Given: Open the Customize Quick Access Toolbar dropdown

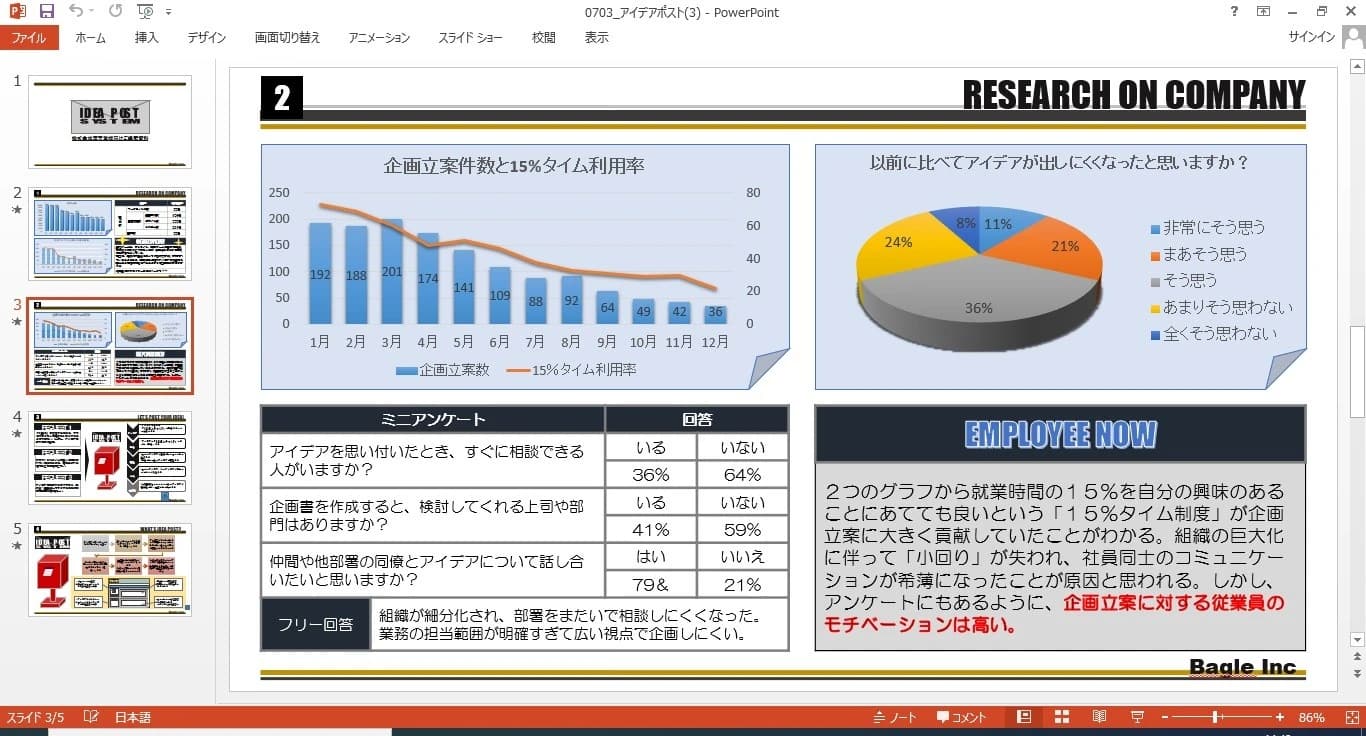Looking at the screenshot, I should (168, 11).
